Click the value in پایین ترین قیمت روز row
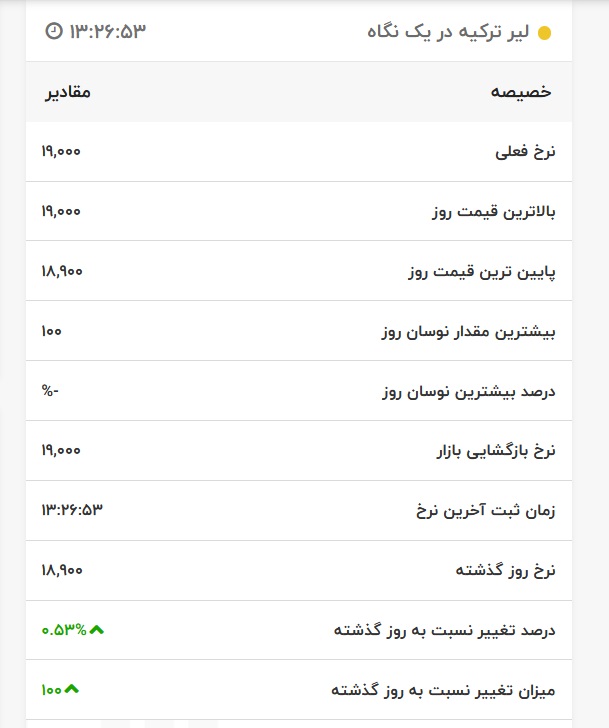This screenshot has height=728, width=609. coord(62,272)
